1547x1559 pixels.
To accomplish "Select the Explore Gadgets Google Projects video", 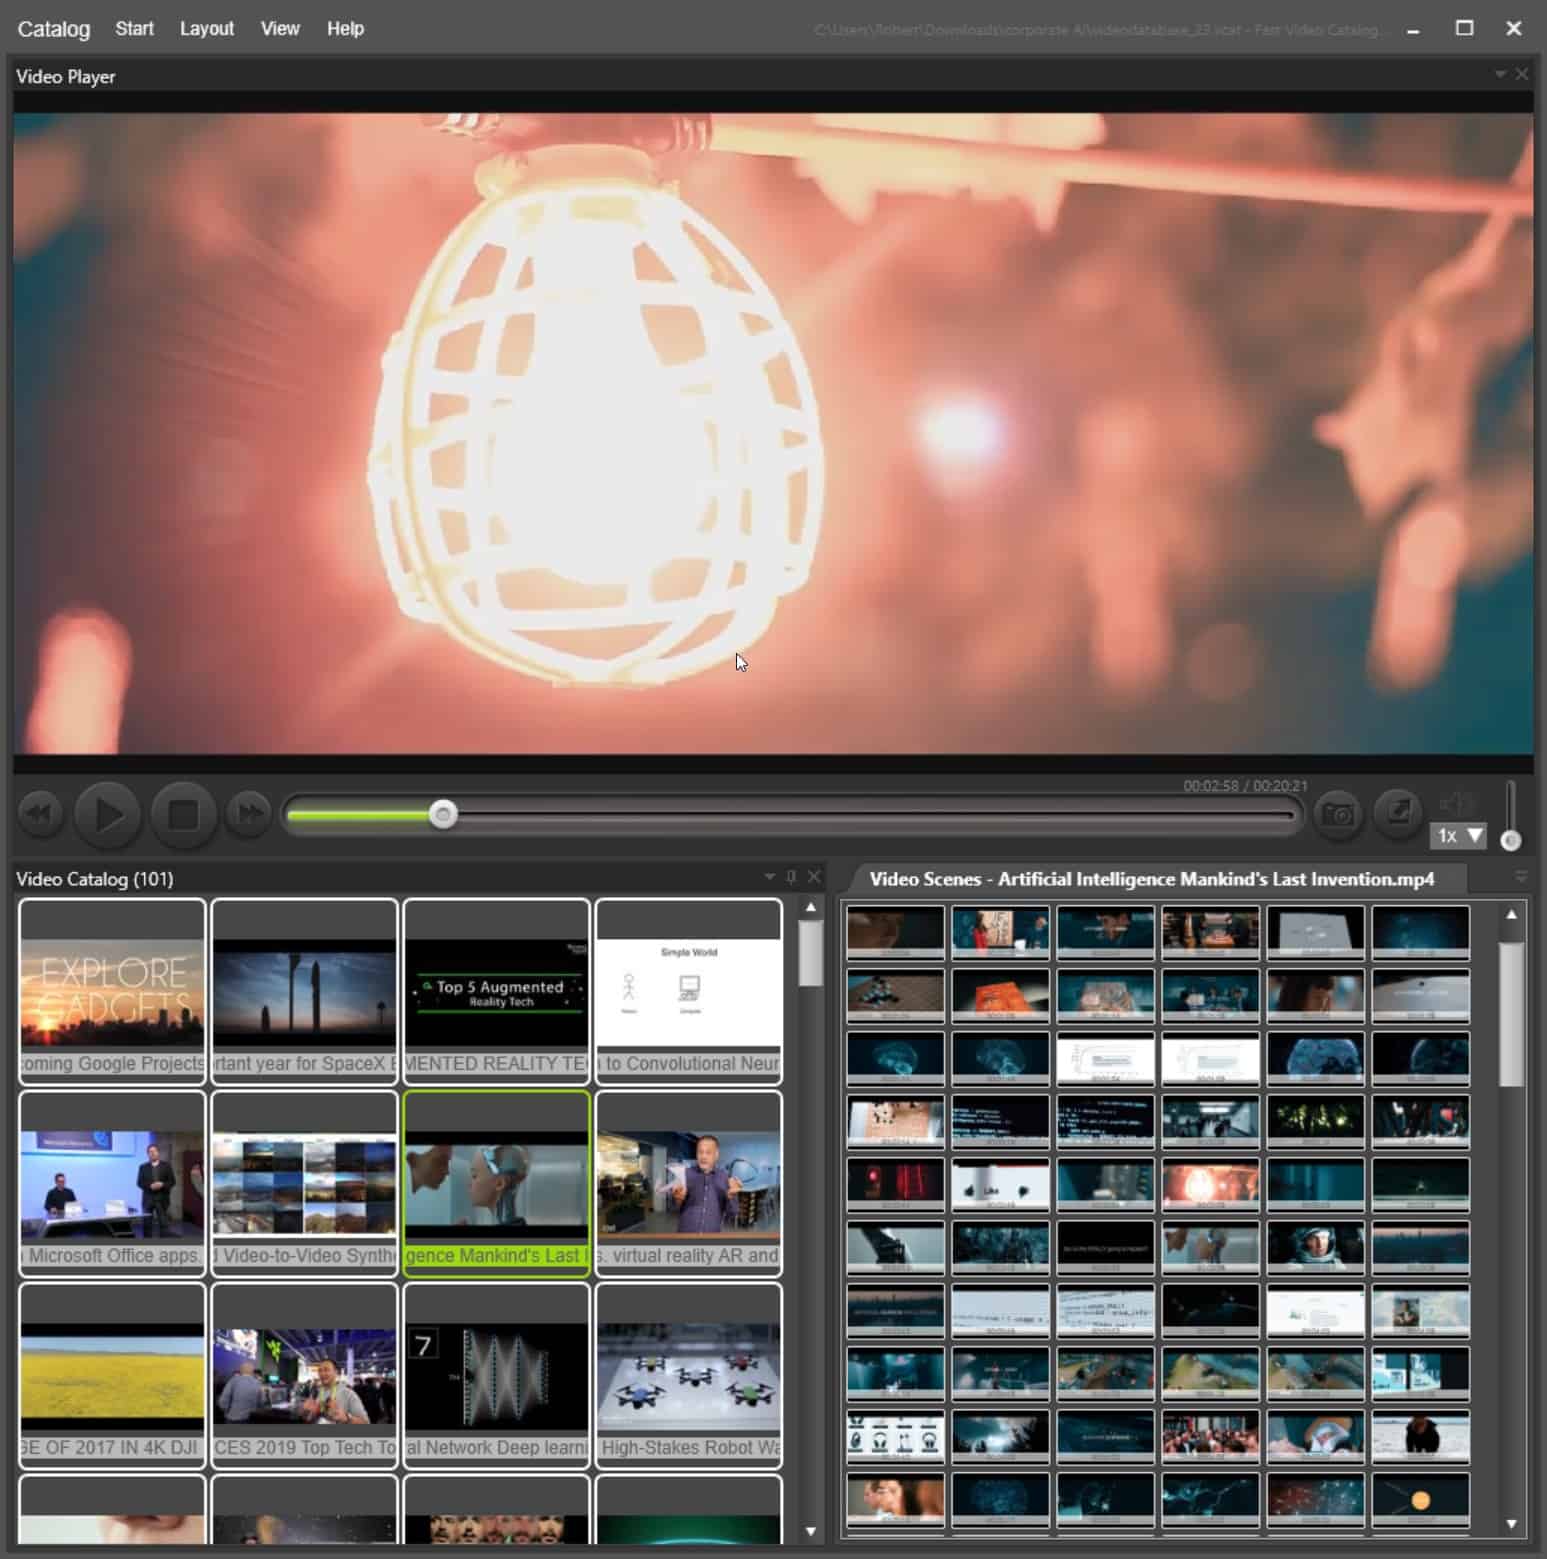I will coord(112,991).
